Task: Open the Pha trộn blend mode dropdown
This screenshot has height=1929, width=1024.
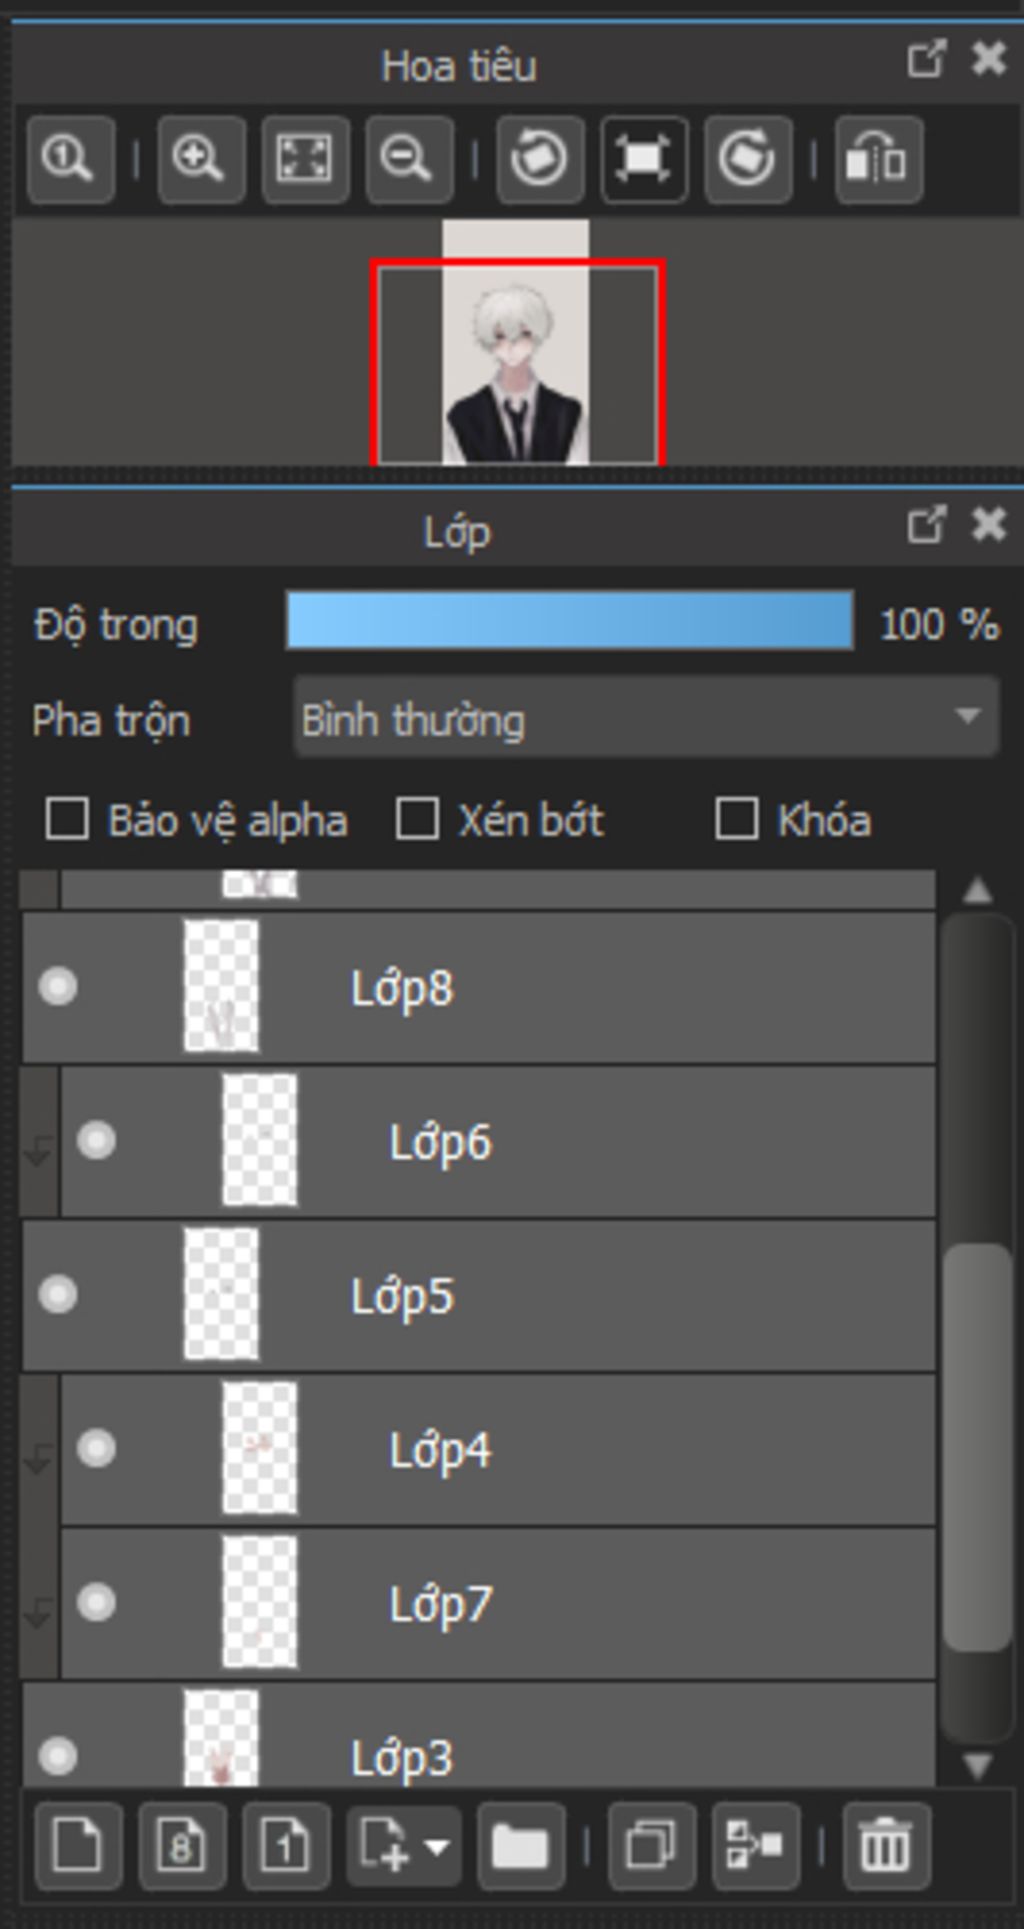Action: tap(646, 718)
